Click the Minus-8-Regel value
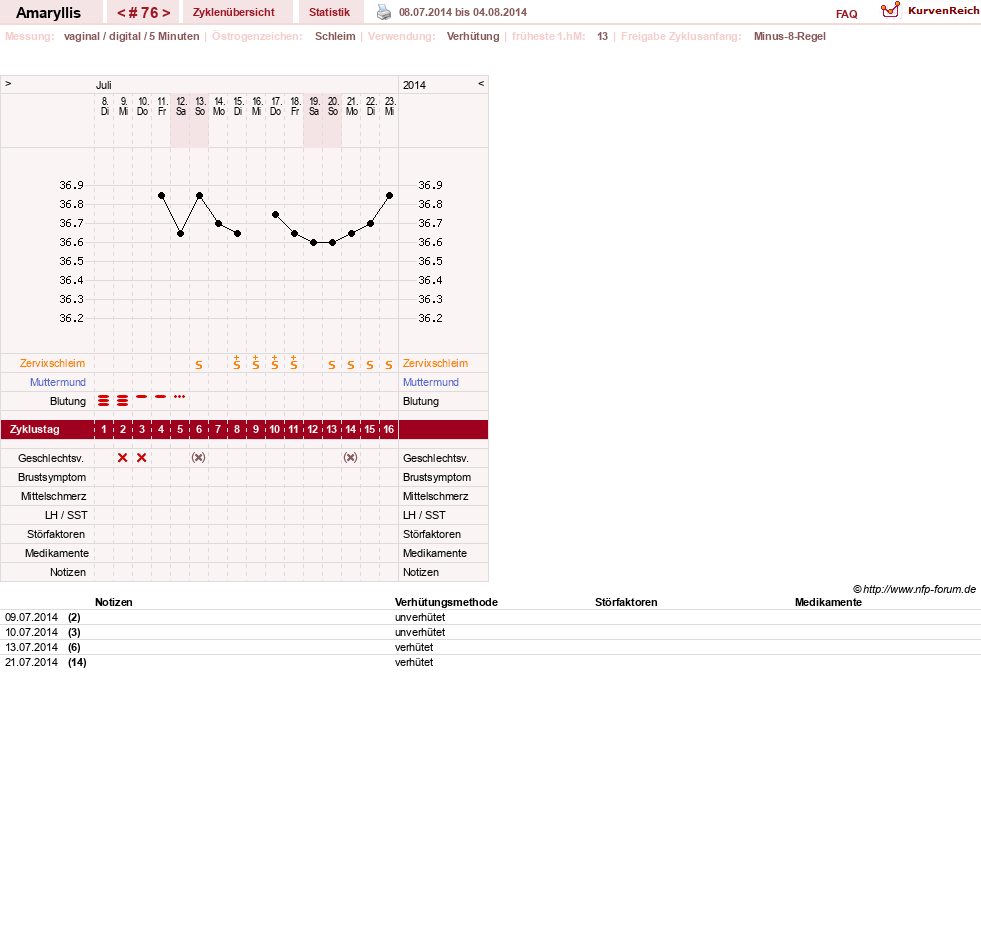The width and height of the screenshot is (981, 941). (x=790, y=36)
